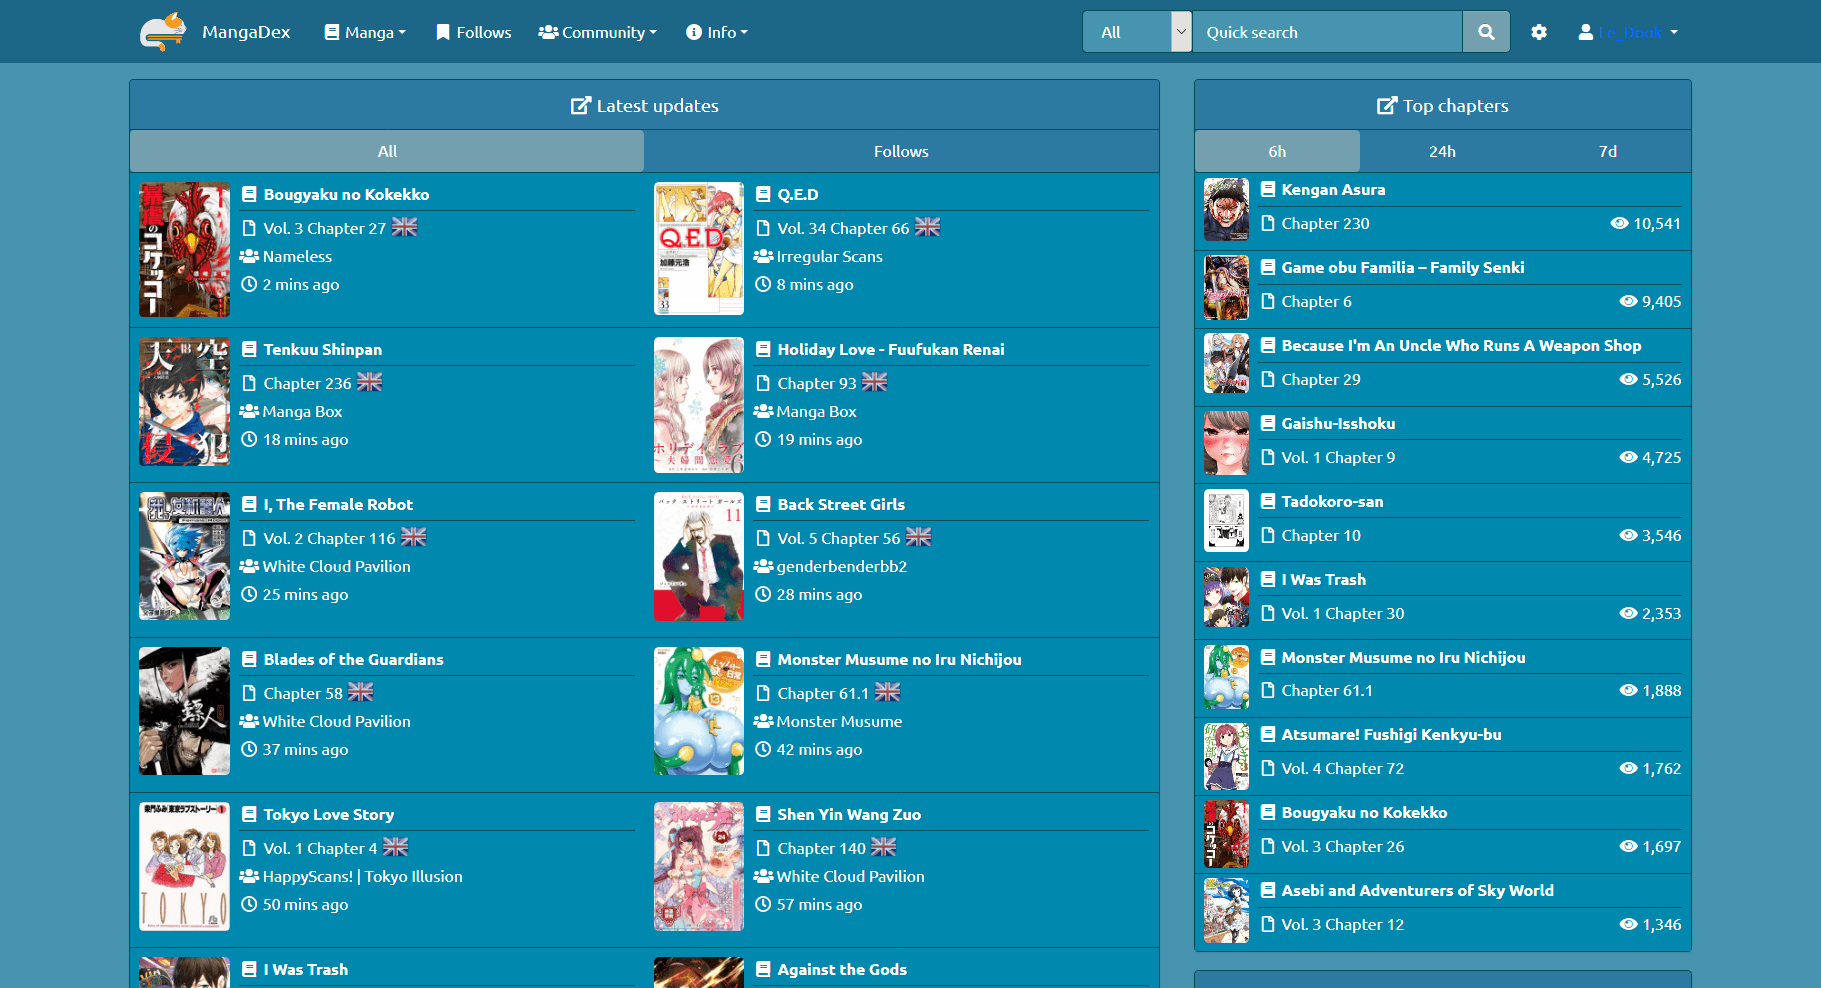The height and width of the screenshot is (988, 1821).
Task: Click the Follows navigation item
Action: pyautogui.click(x=473, y=31)
